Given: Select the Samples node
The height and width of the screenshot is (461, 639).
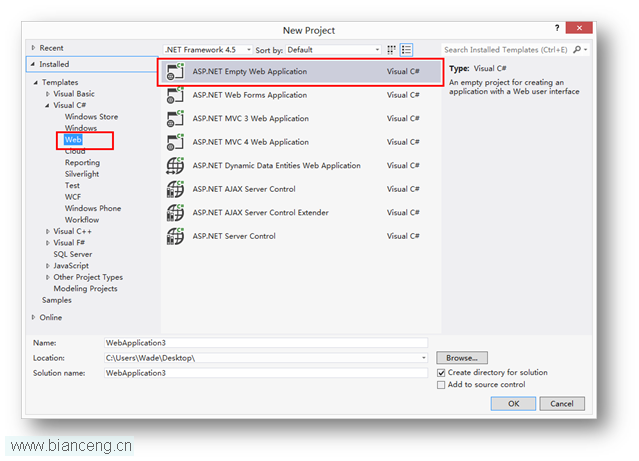Looking at the screenshot, I should pyautogui.click(x=57, y=300).
